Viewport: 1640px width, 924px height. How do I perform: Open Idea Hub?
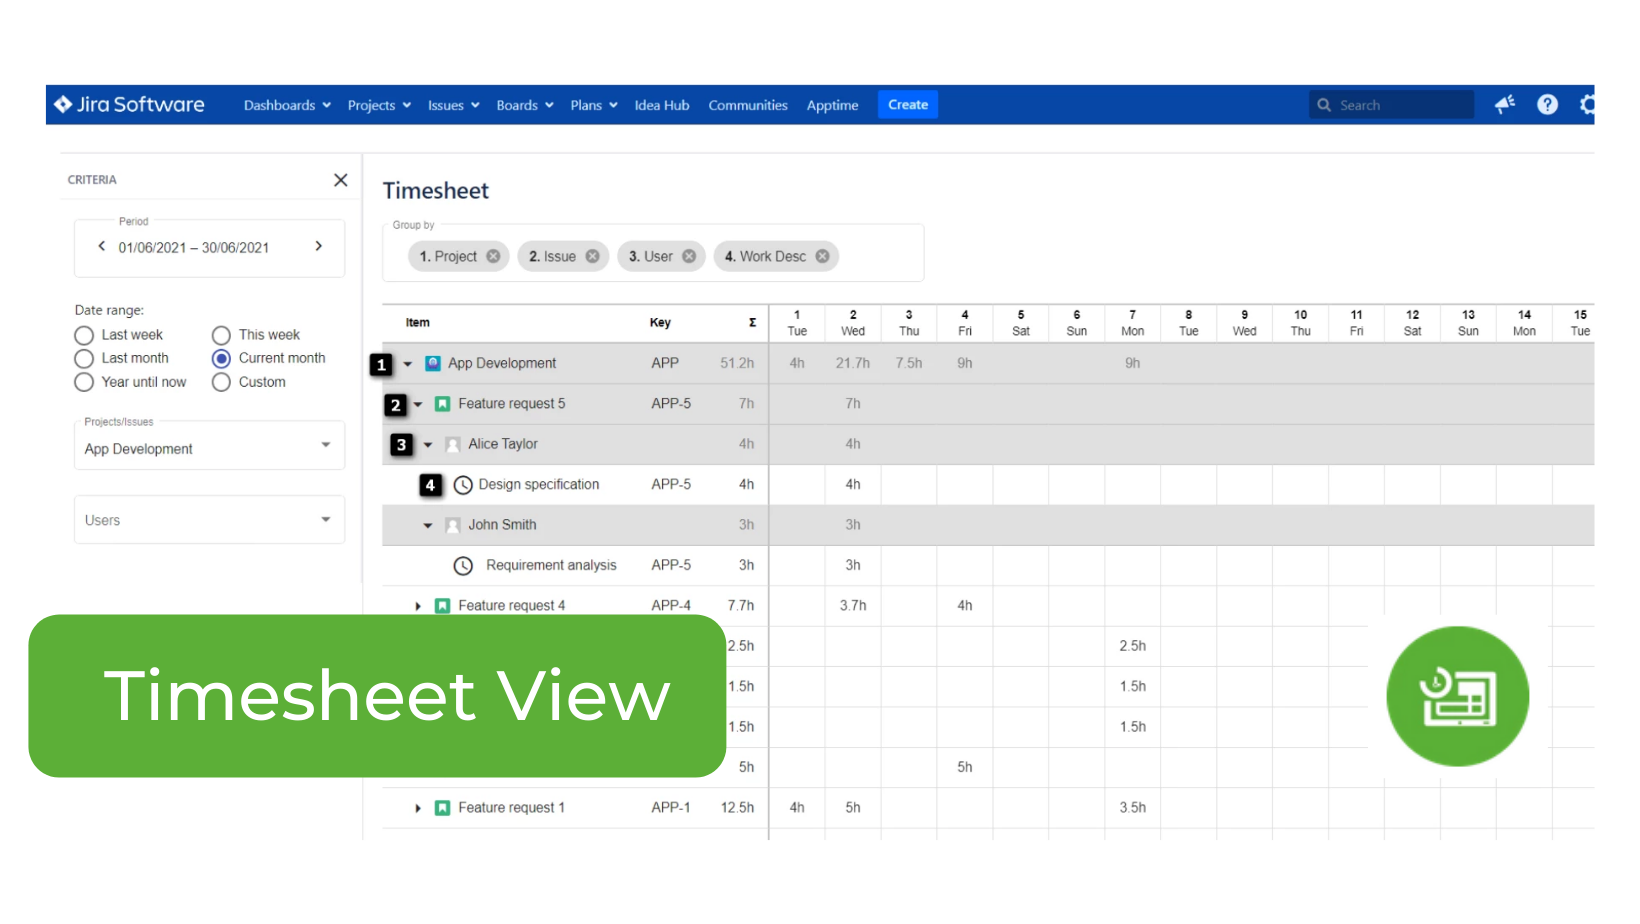(x=662, y=105)
